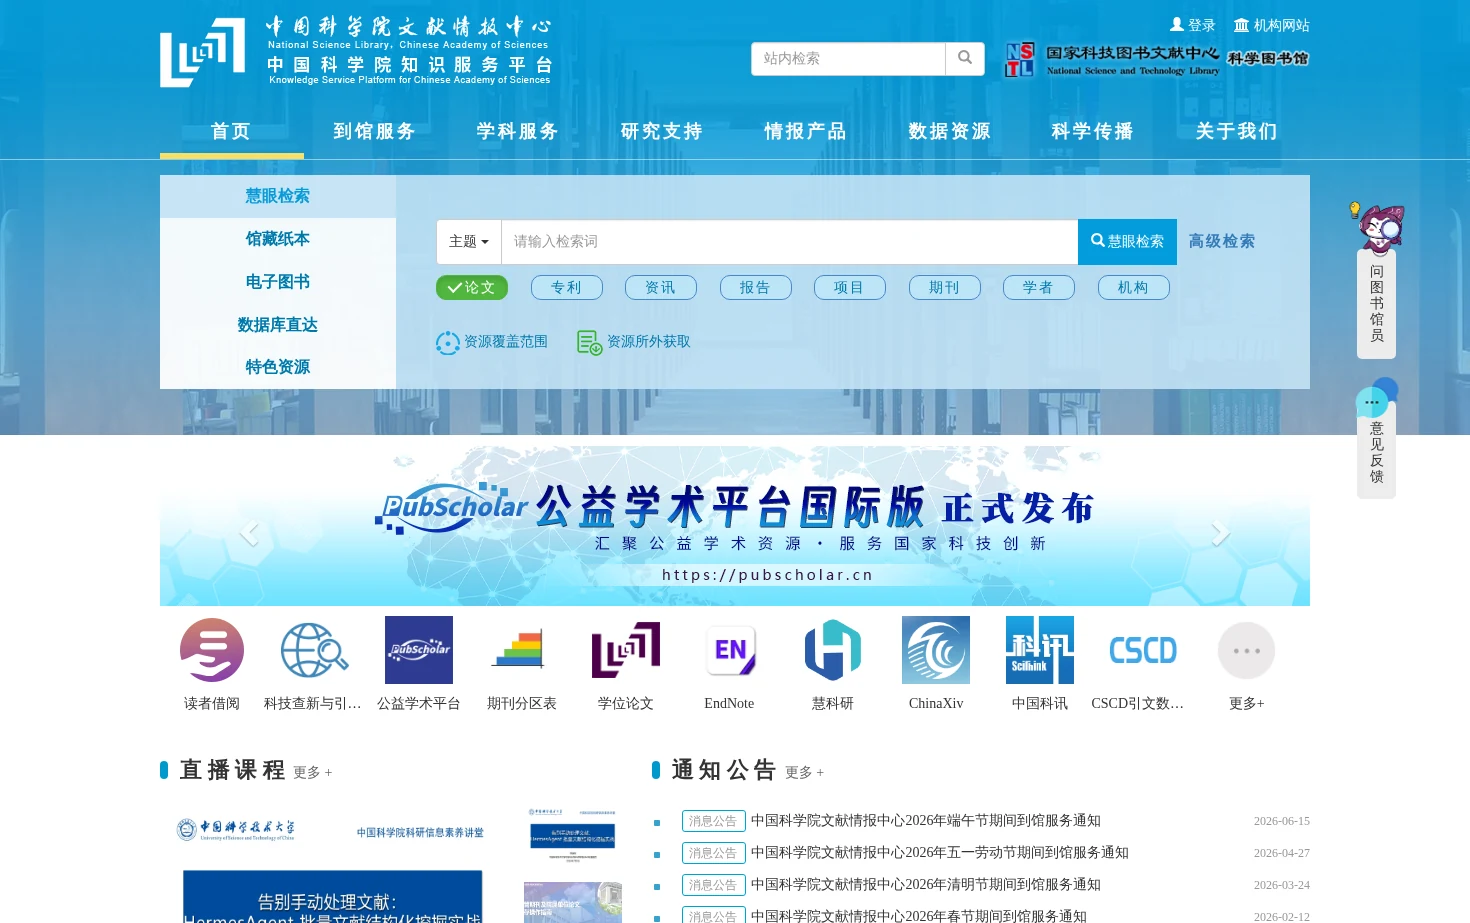Open the 数据资源 navigation menu

click(950, 131)
